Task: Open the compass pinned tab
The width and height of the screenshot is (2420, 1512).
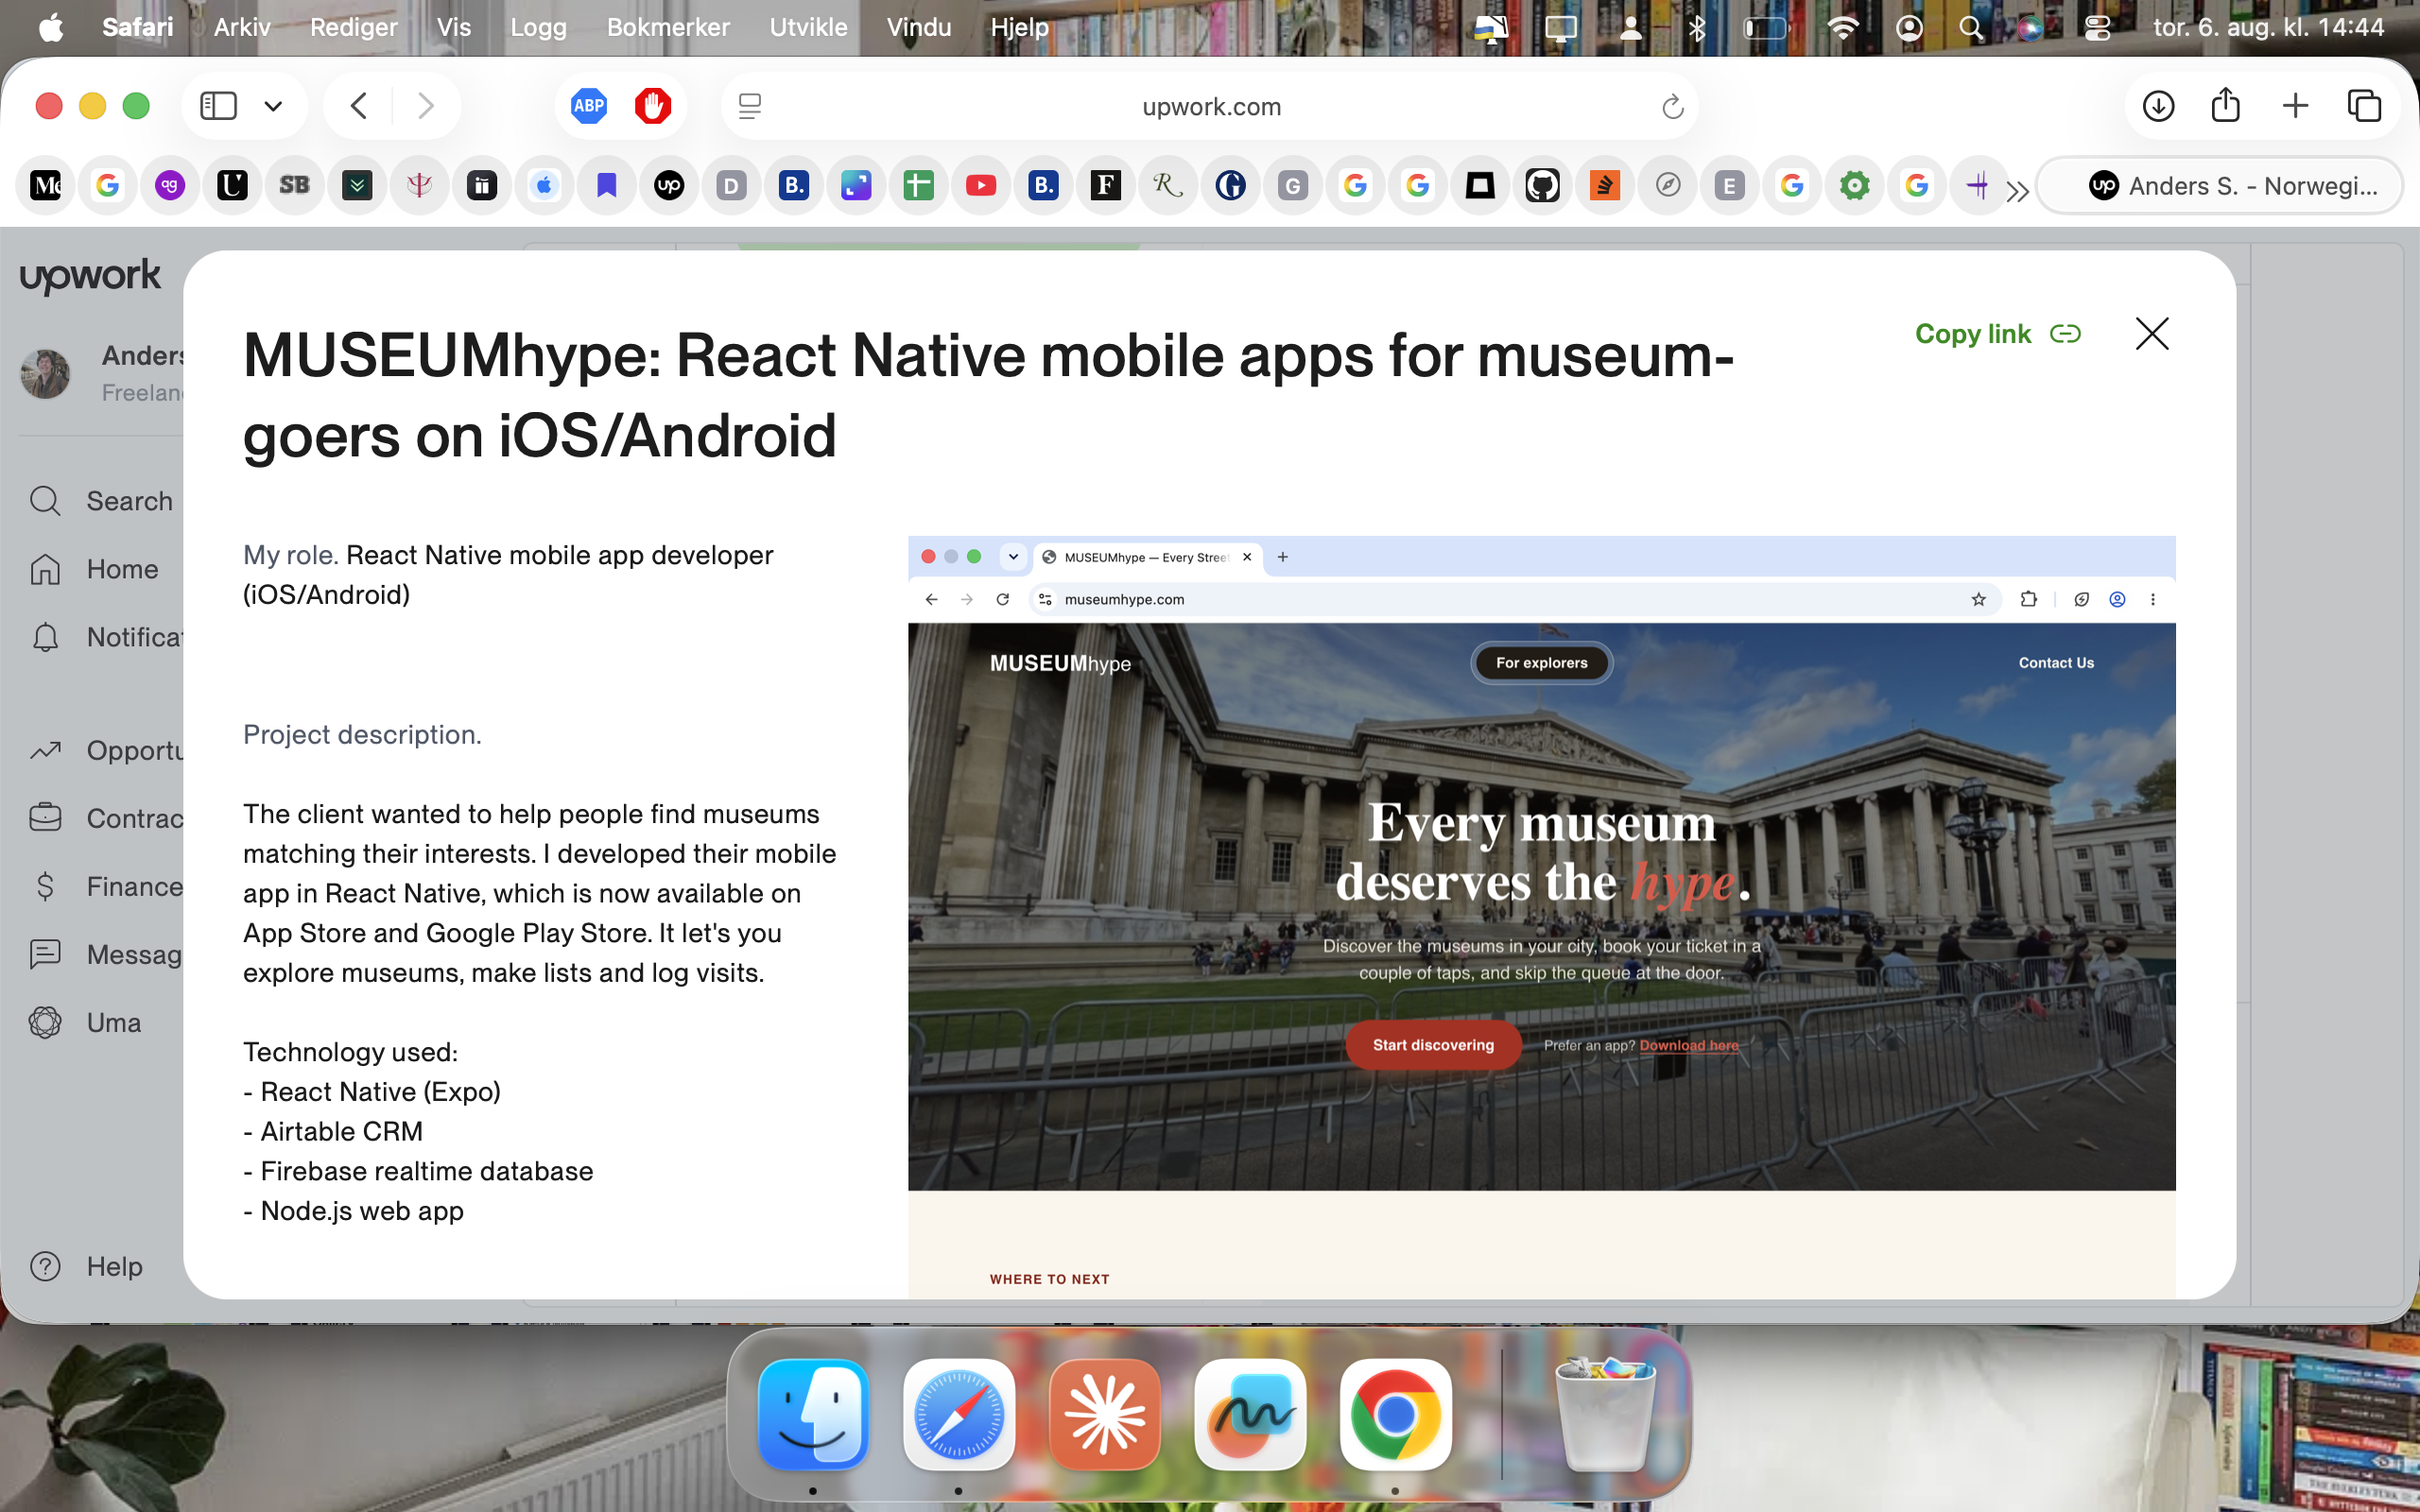Action: pos(1667,185)
